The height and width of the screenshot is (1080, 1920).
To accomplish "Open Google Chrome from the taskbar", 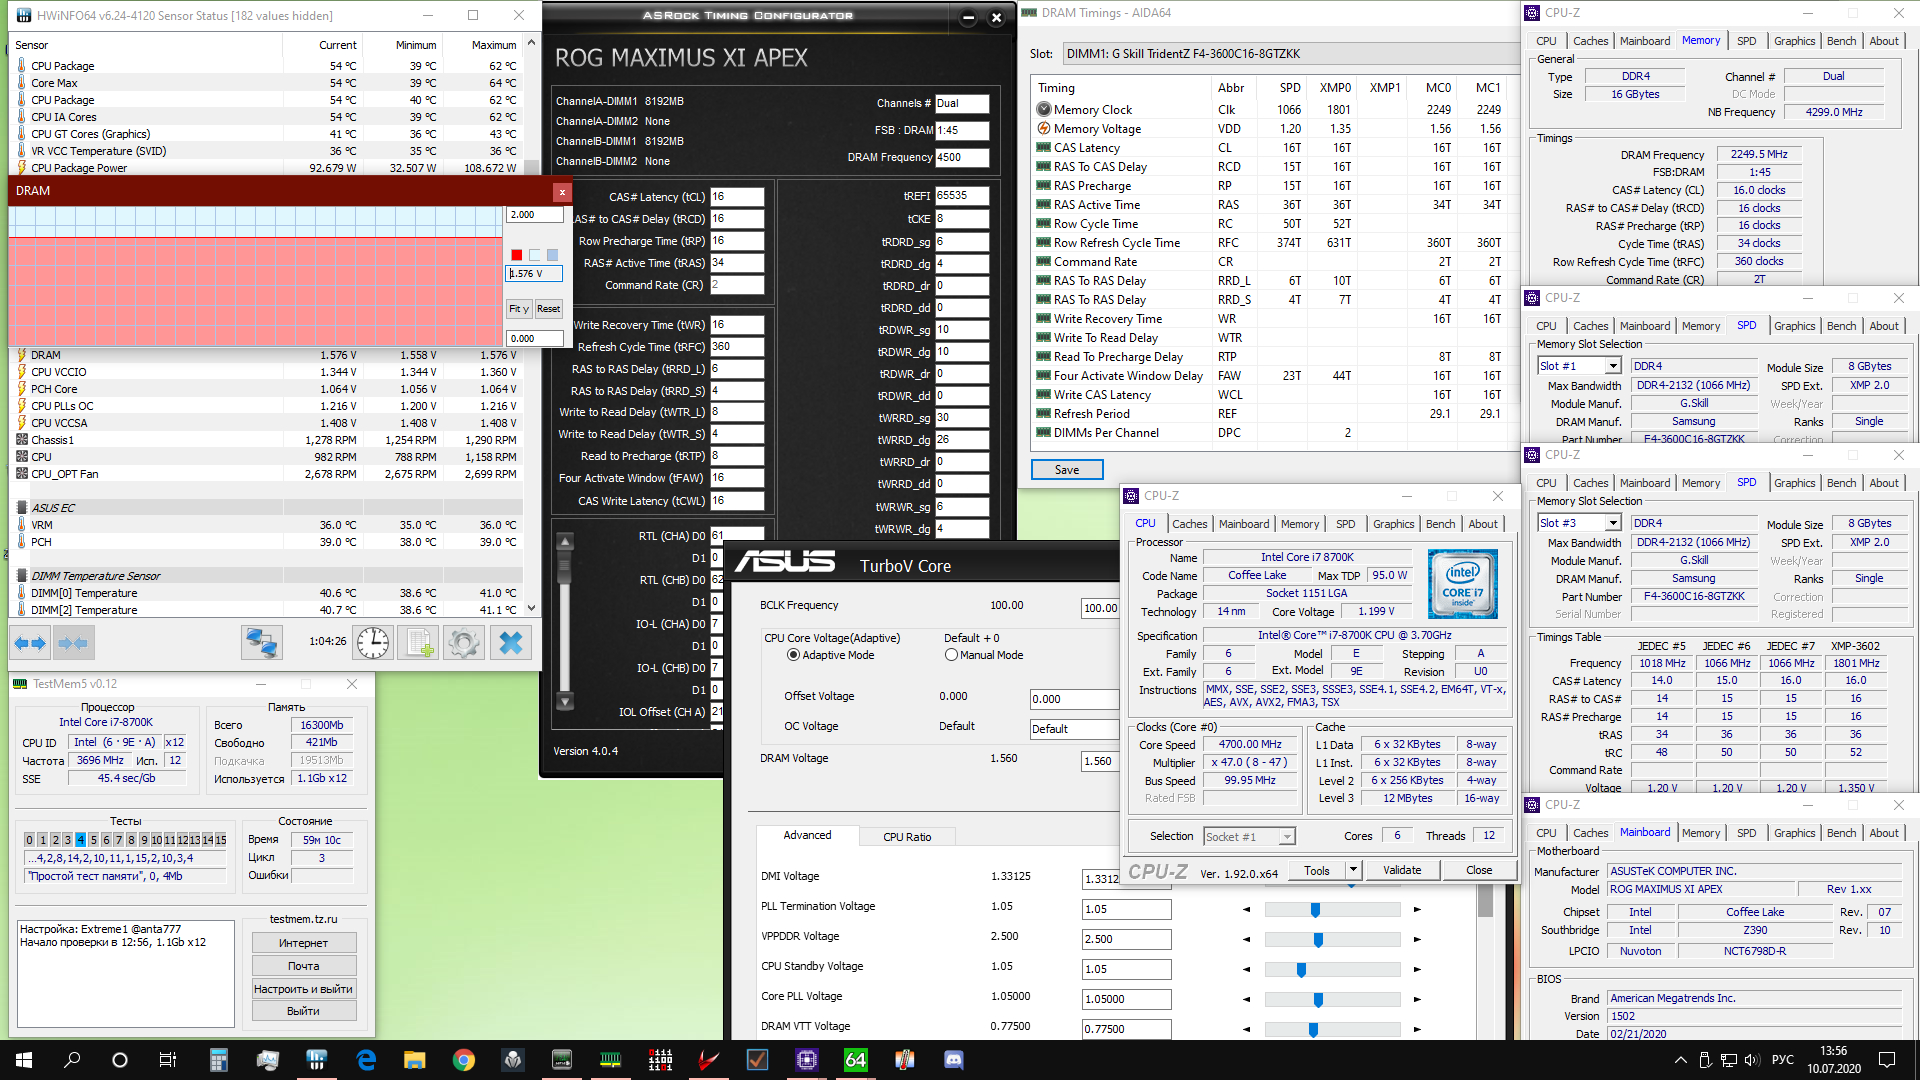I will pos(464,1060).
